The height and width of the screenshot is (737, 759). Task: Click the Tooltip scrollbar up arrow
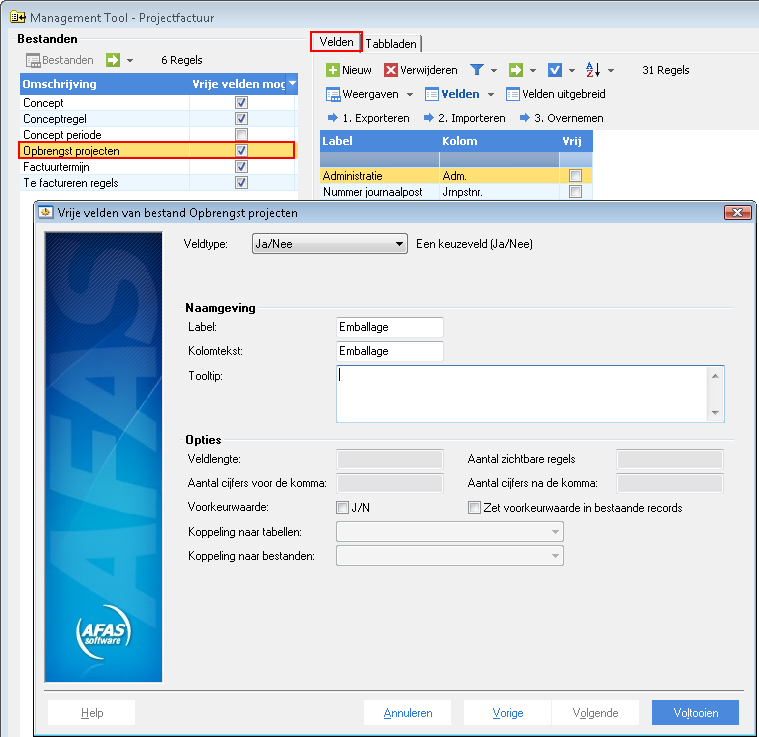coord(715,376)
